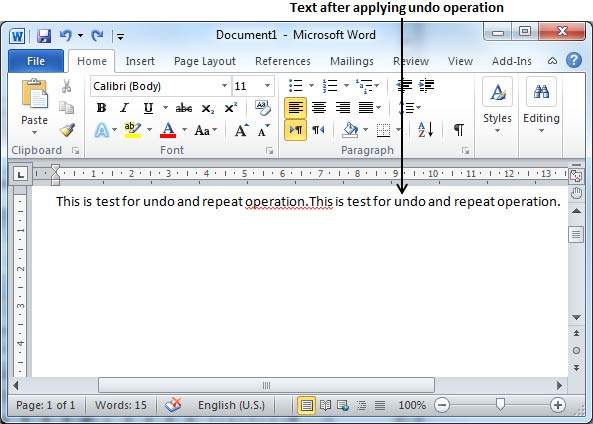The height and width of the screenshot is (424, 593).
Task: Click Words: 15 counter in status bar
Action: pos(121,405)
